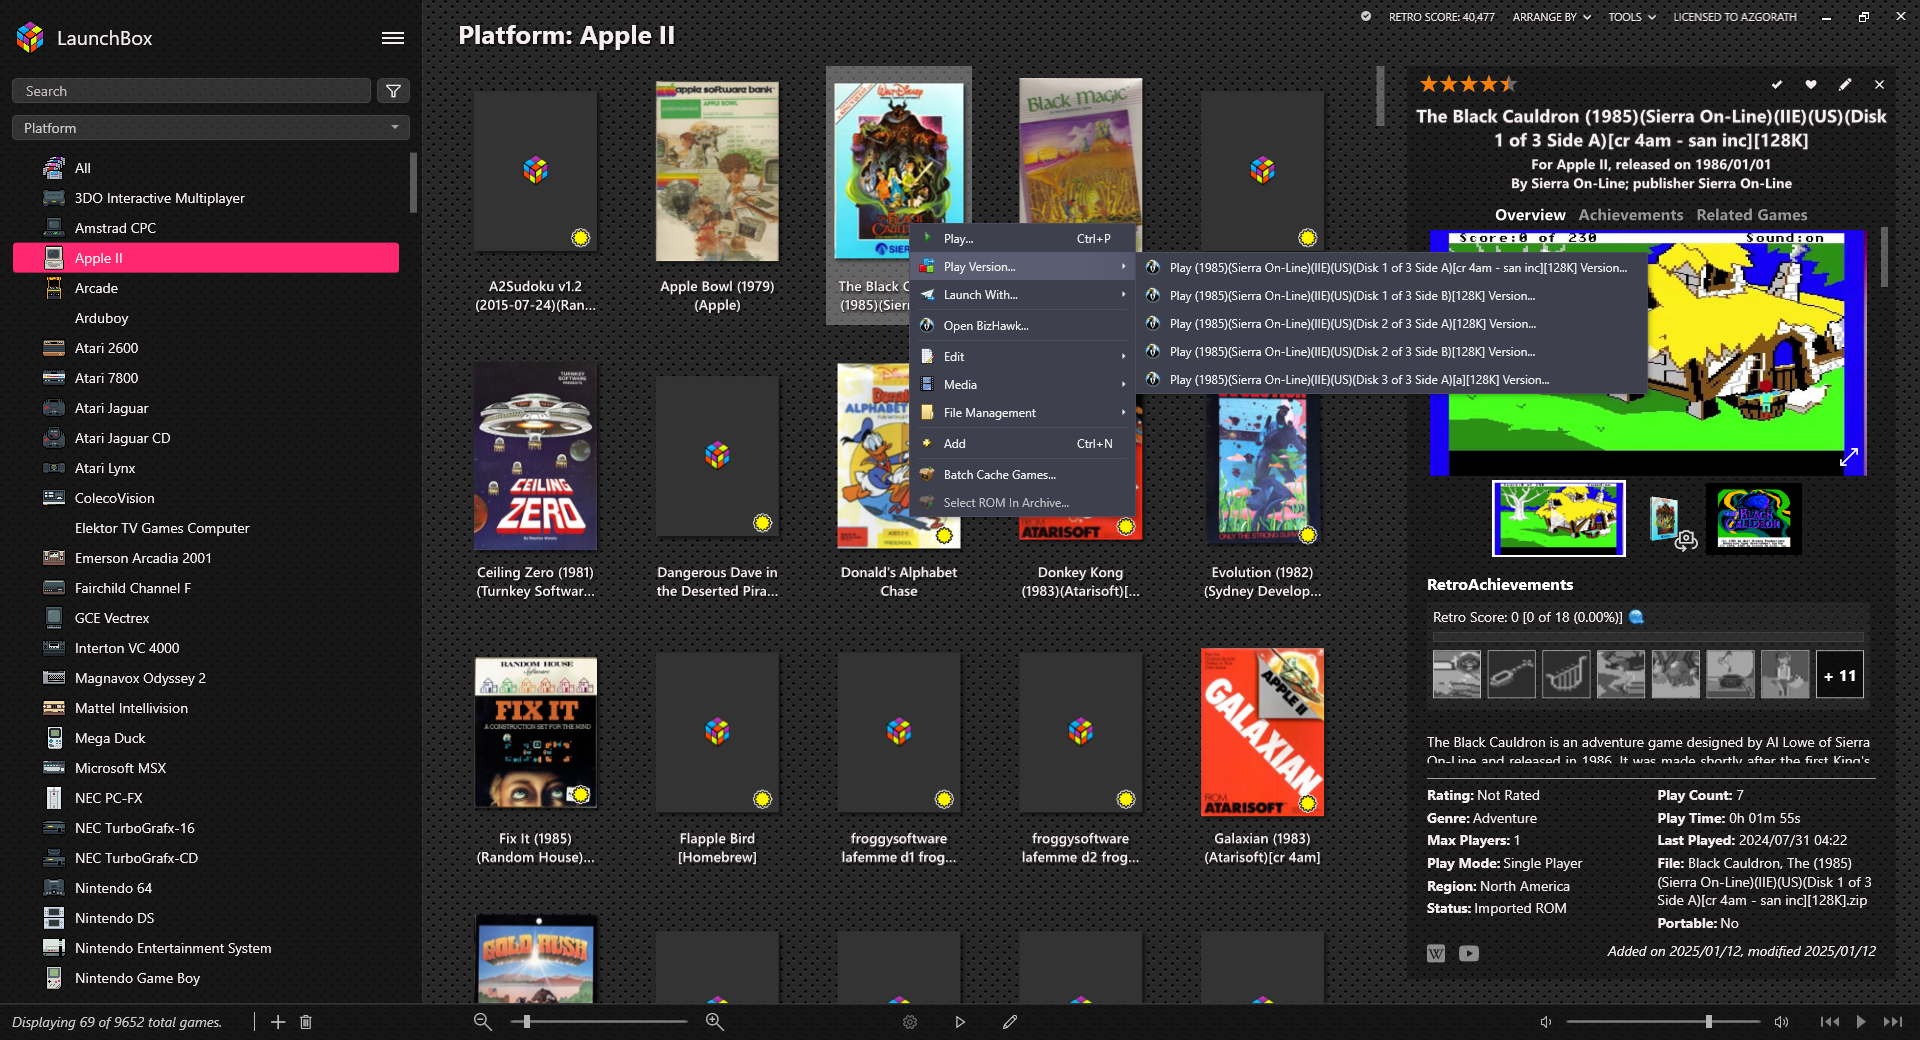This screenshot has height=1040, width=1920.
Task: Click the trash delete icon in the status bar
Action: pyautogui.click(x=306, y=1022)
